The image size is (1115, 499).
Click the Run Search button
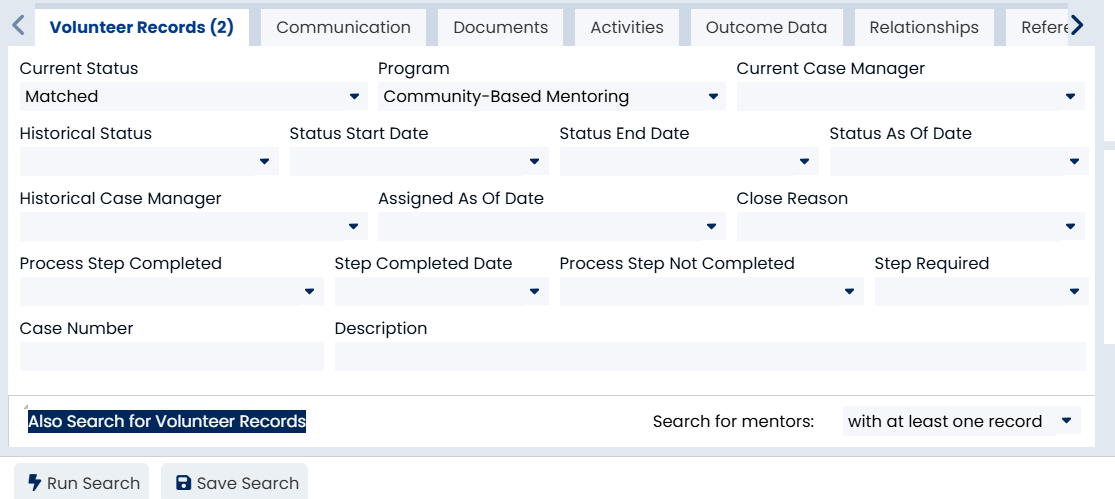[x=82, y=483]
